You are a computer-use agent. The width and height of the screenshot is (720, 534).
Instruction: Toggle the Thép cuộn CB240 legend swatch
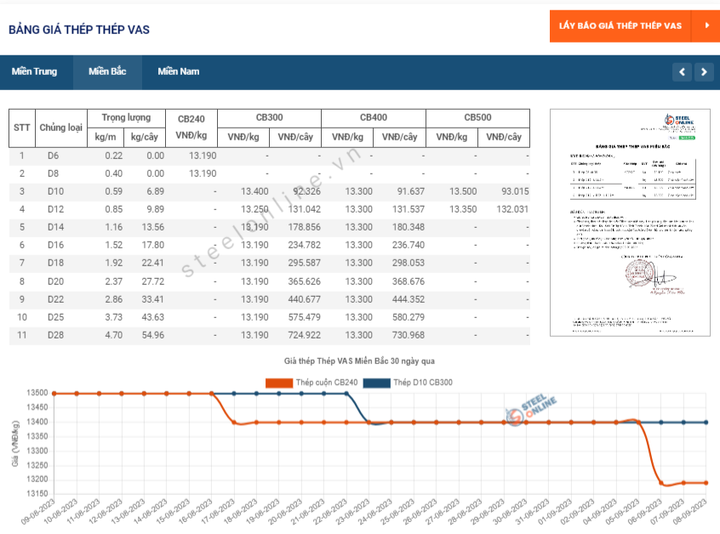[x=279, y=383]
